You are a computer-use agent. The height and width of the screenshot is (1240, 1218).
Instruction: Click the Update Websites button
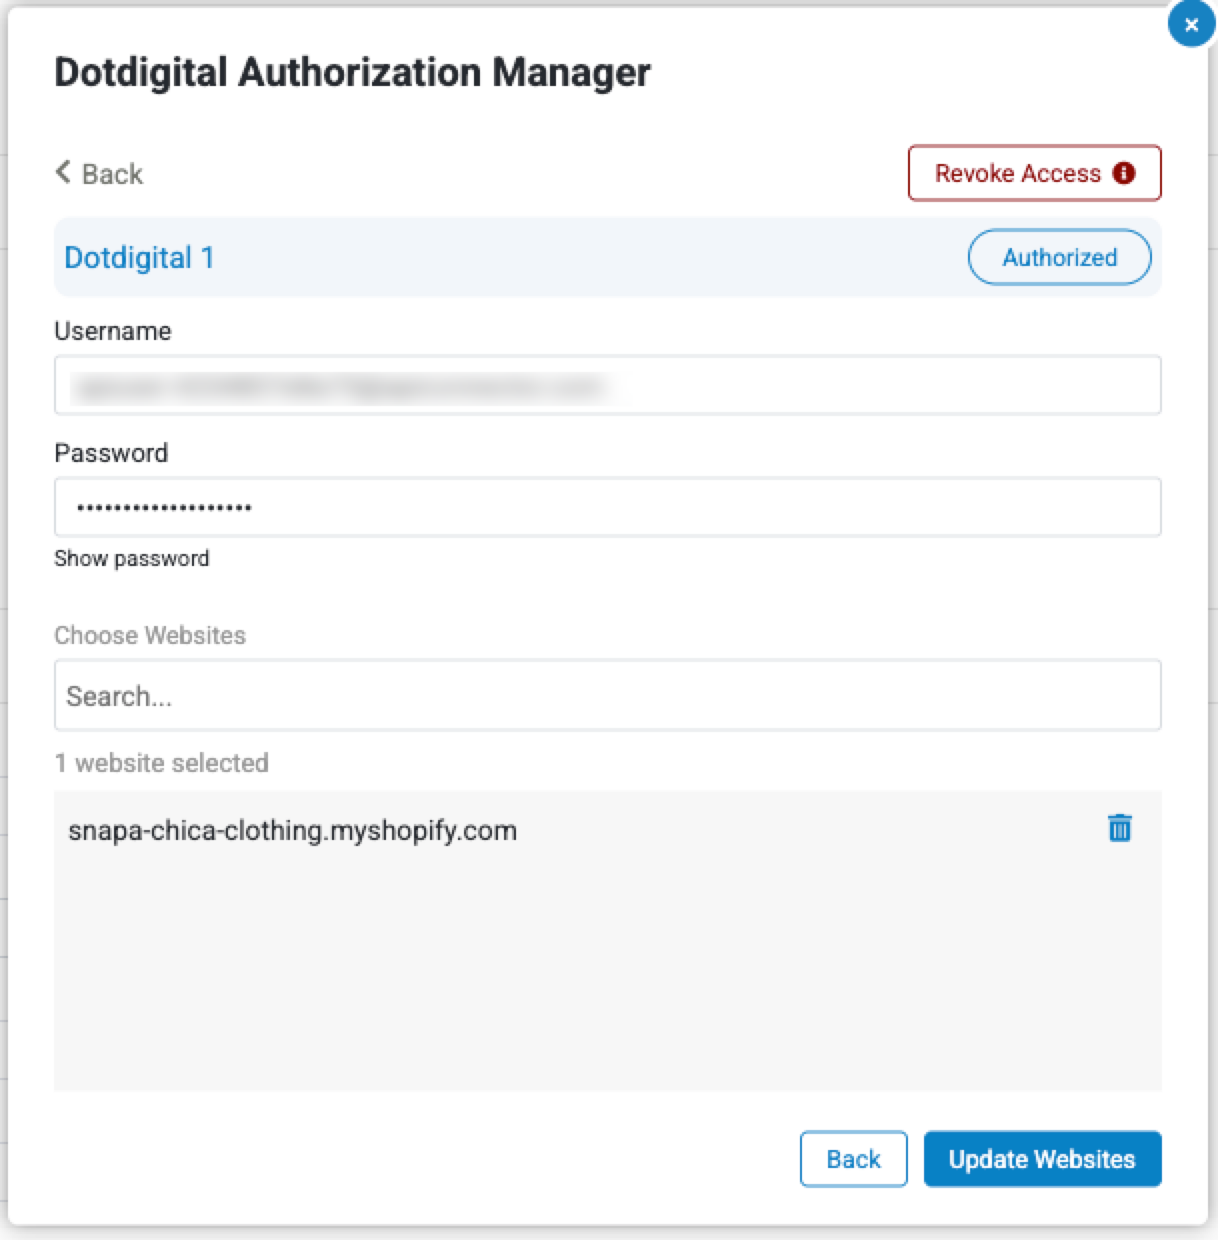point(1041,1159)
